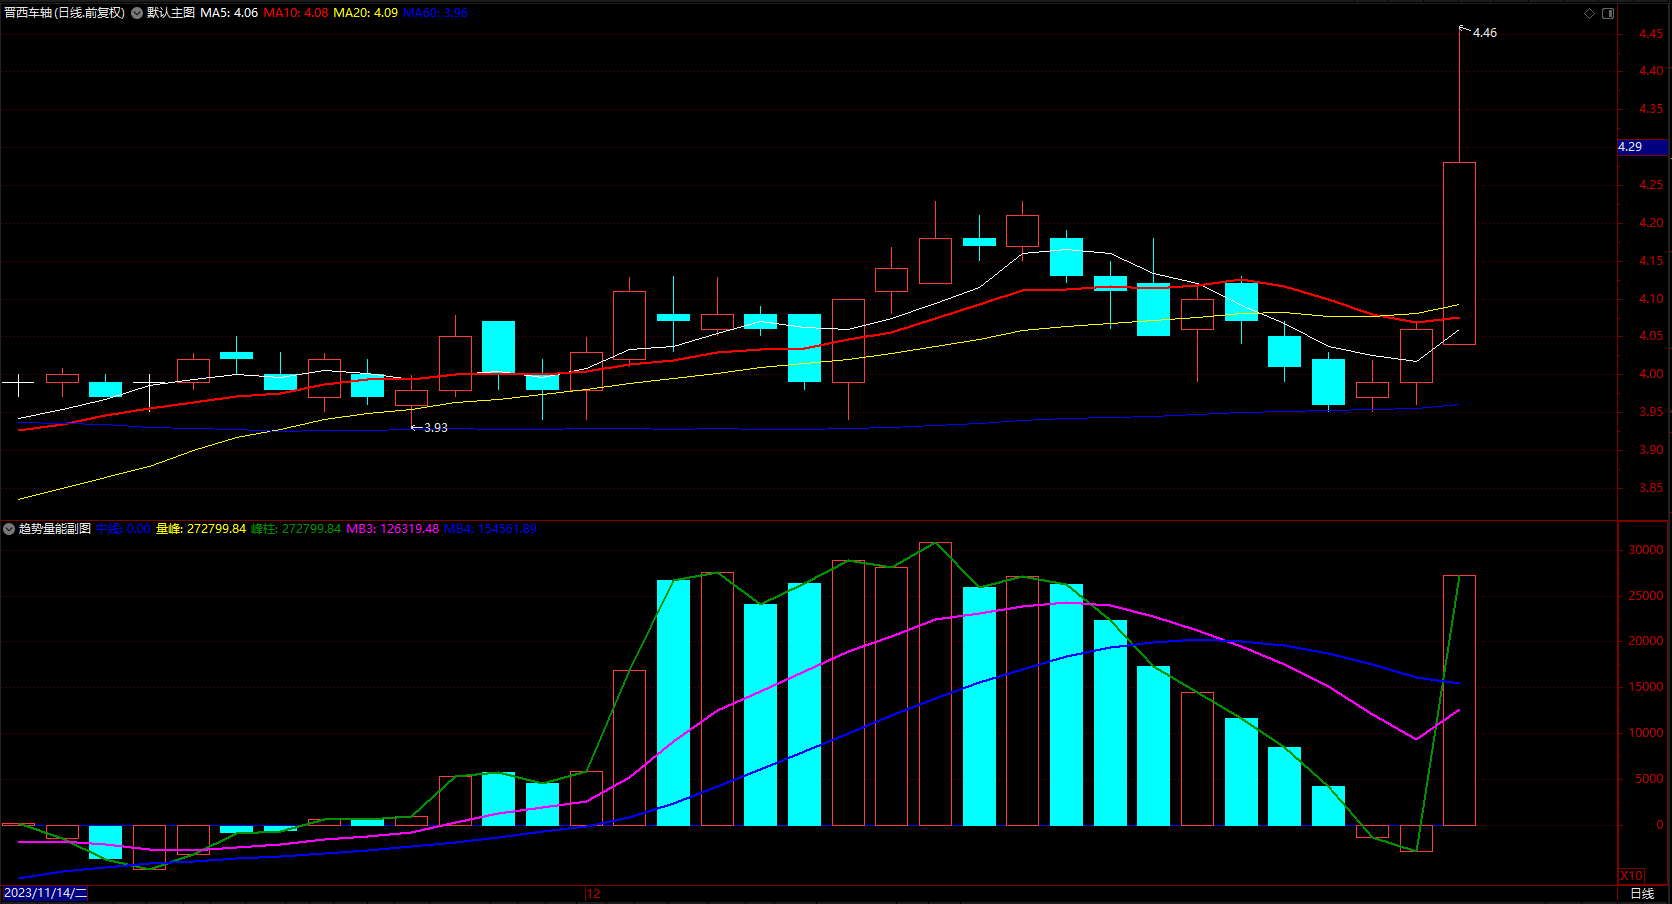The width and height of the screenshot is (1672, 904).
Task: Click the 默认主图 indicator name
Action: click(x=171, y=13)
